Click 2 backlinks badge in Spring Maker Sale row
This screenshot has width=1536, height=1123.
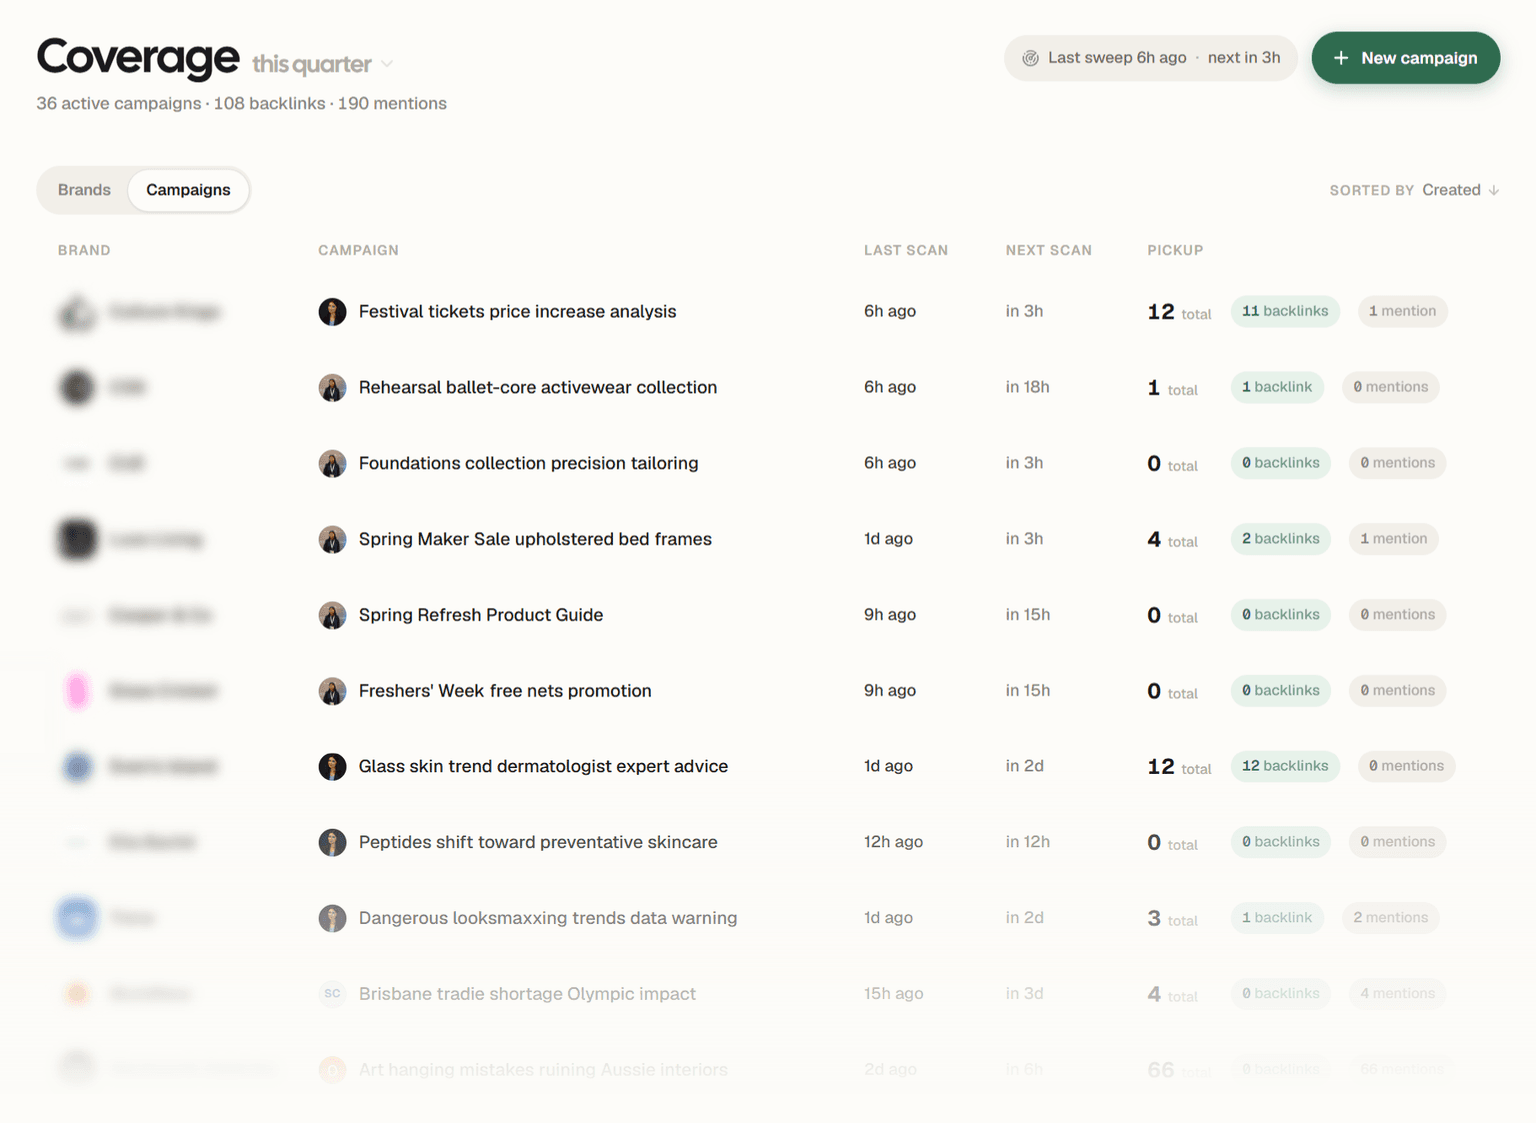(x=1281, y=539)
